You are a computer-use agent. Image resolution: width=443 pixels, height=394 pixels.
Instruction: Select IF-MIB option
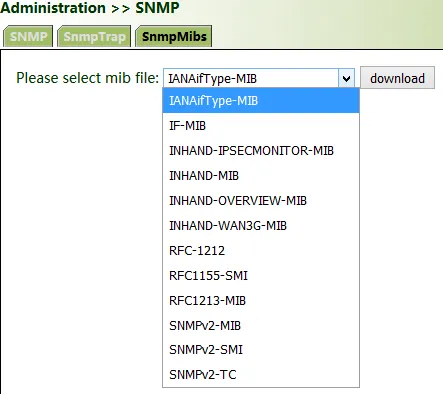click(261, 126)
